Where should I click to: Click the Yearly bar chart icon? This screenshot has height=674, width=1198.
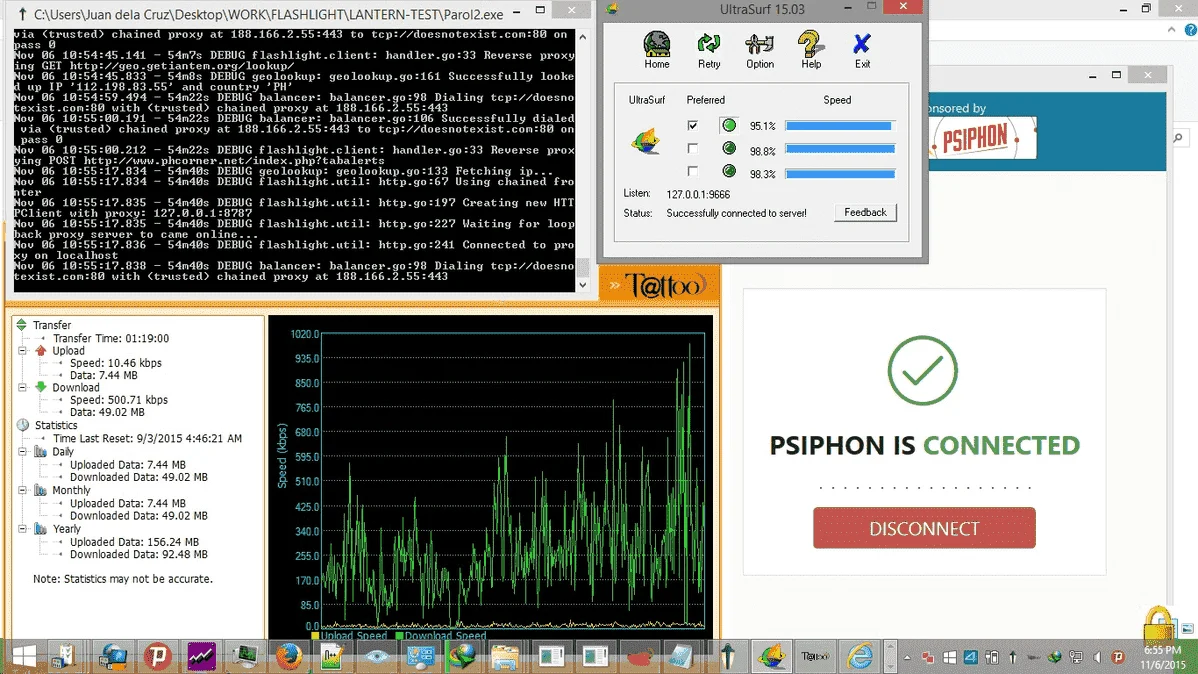[x=40, y=529]
